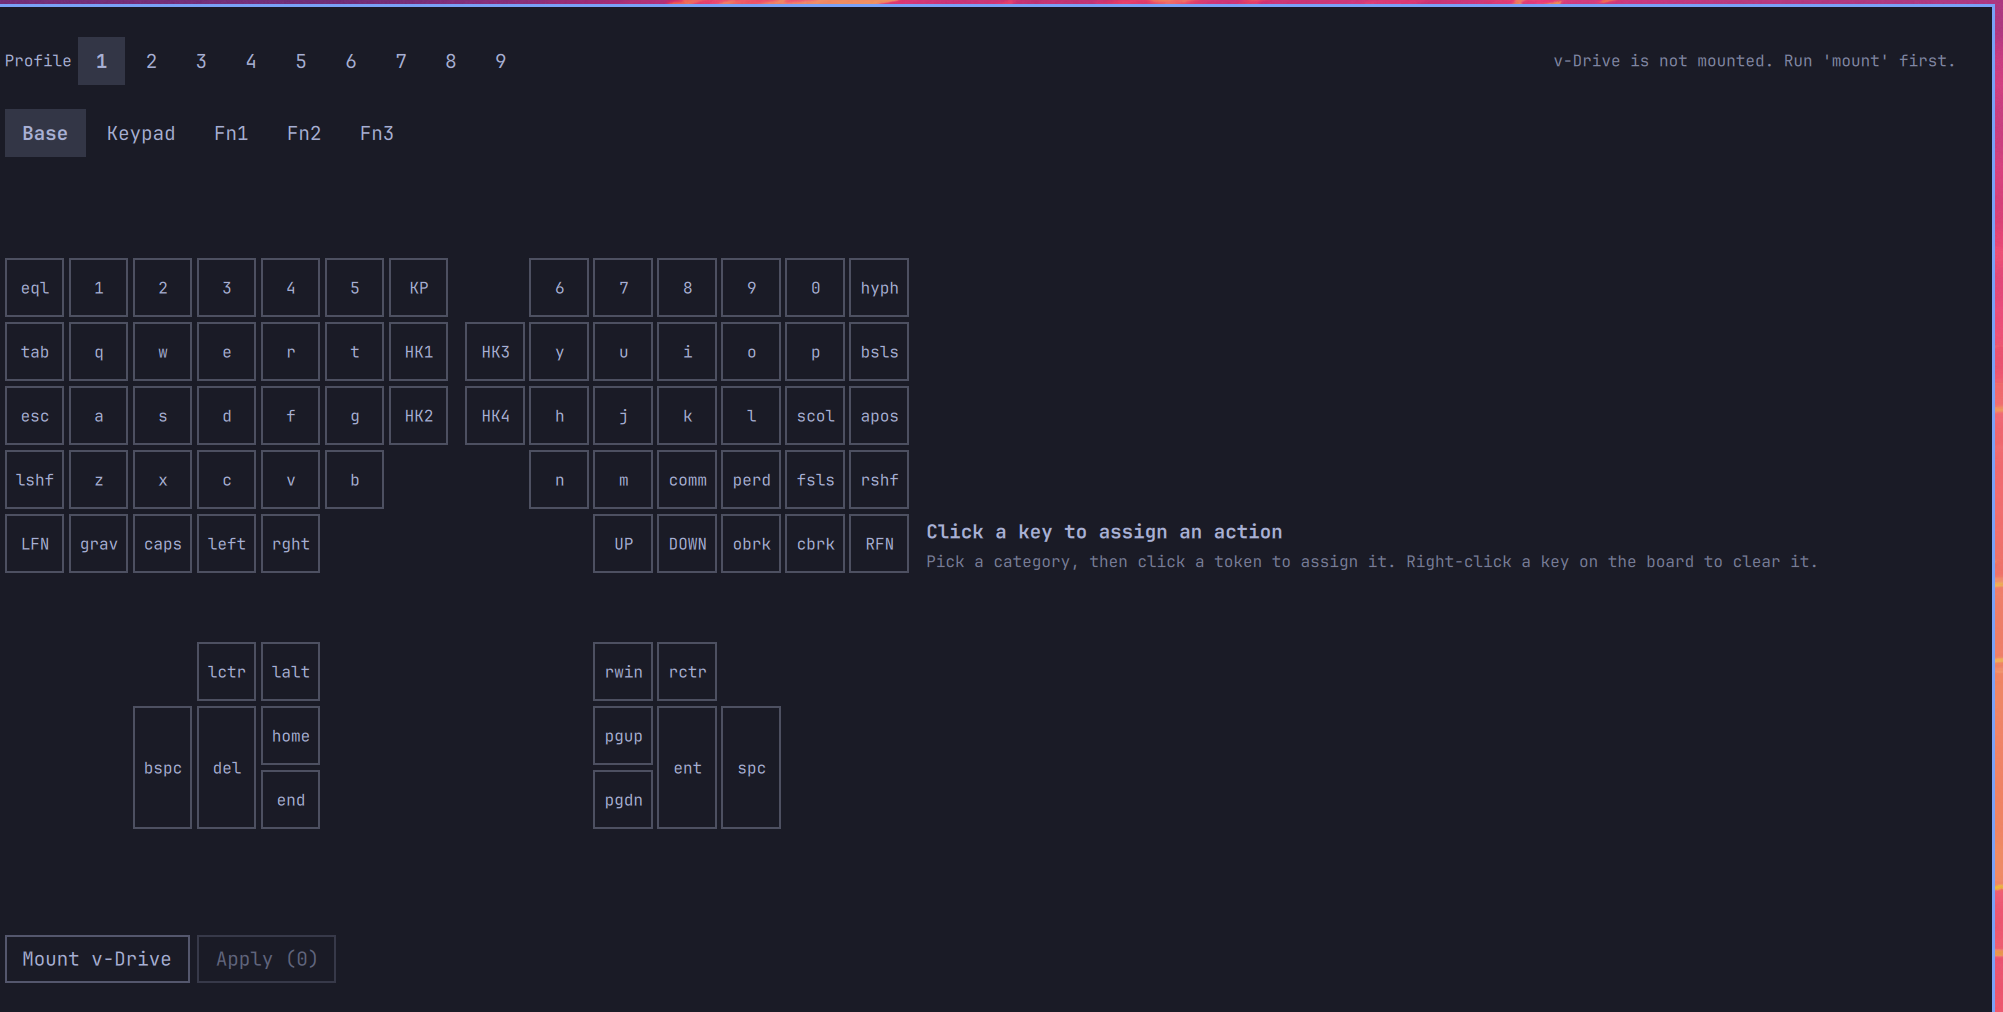This screenshot has width=2003, height=1012.
Task: Choose Profile 9
Action: pyautogui.click(x=501, y=61)
